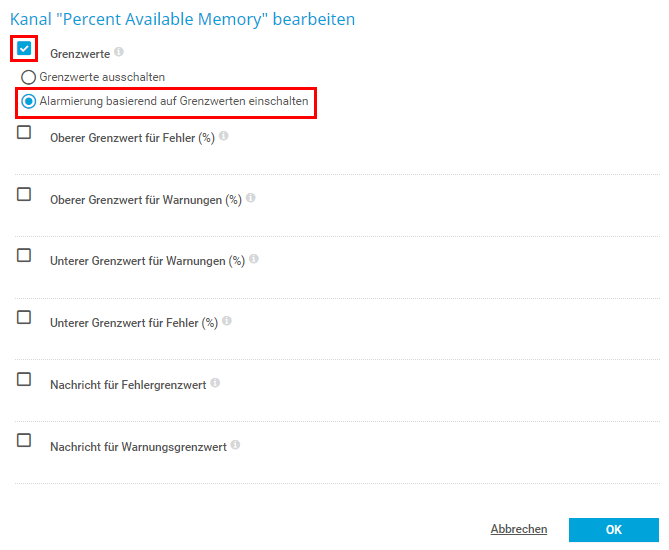669x550 pixels.
Task: Enable Oberer Grenzwert für Warnungen checkbox
Action: [24, 194]
